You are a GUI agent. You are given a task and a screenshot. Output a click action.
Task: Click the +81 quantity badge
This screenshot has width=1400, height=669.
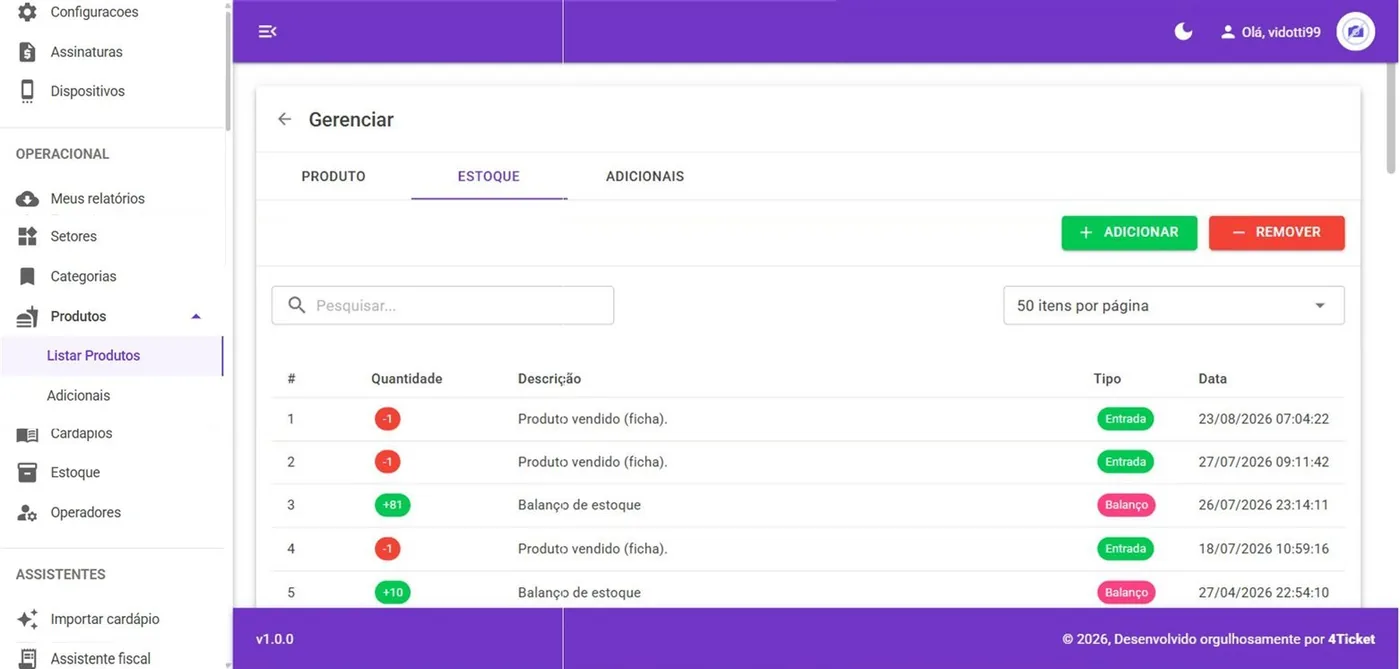393,505
